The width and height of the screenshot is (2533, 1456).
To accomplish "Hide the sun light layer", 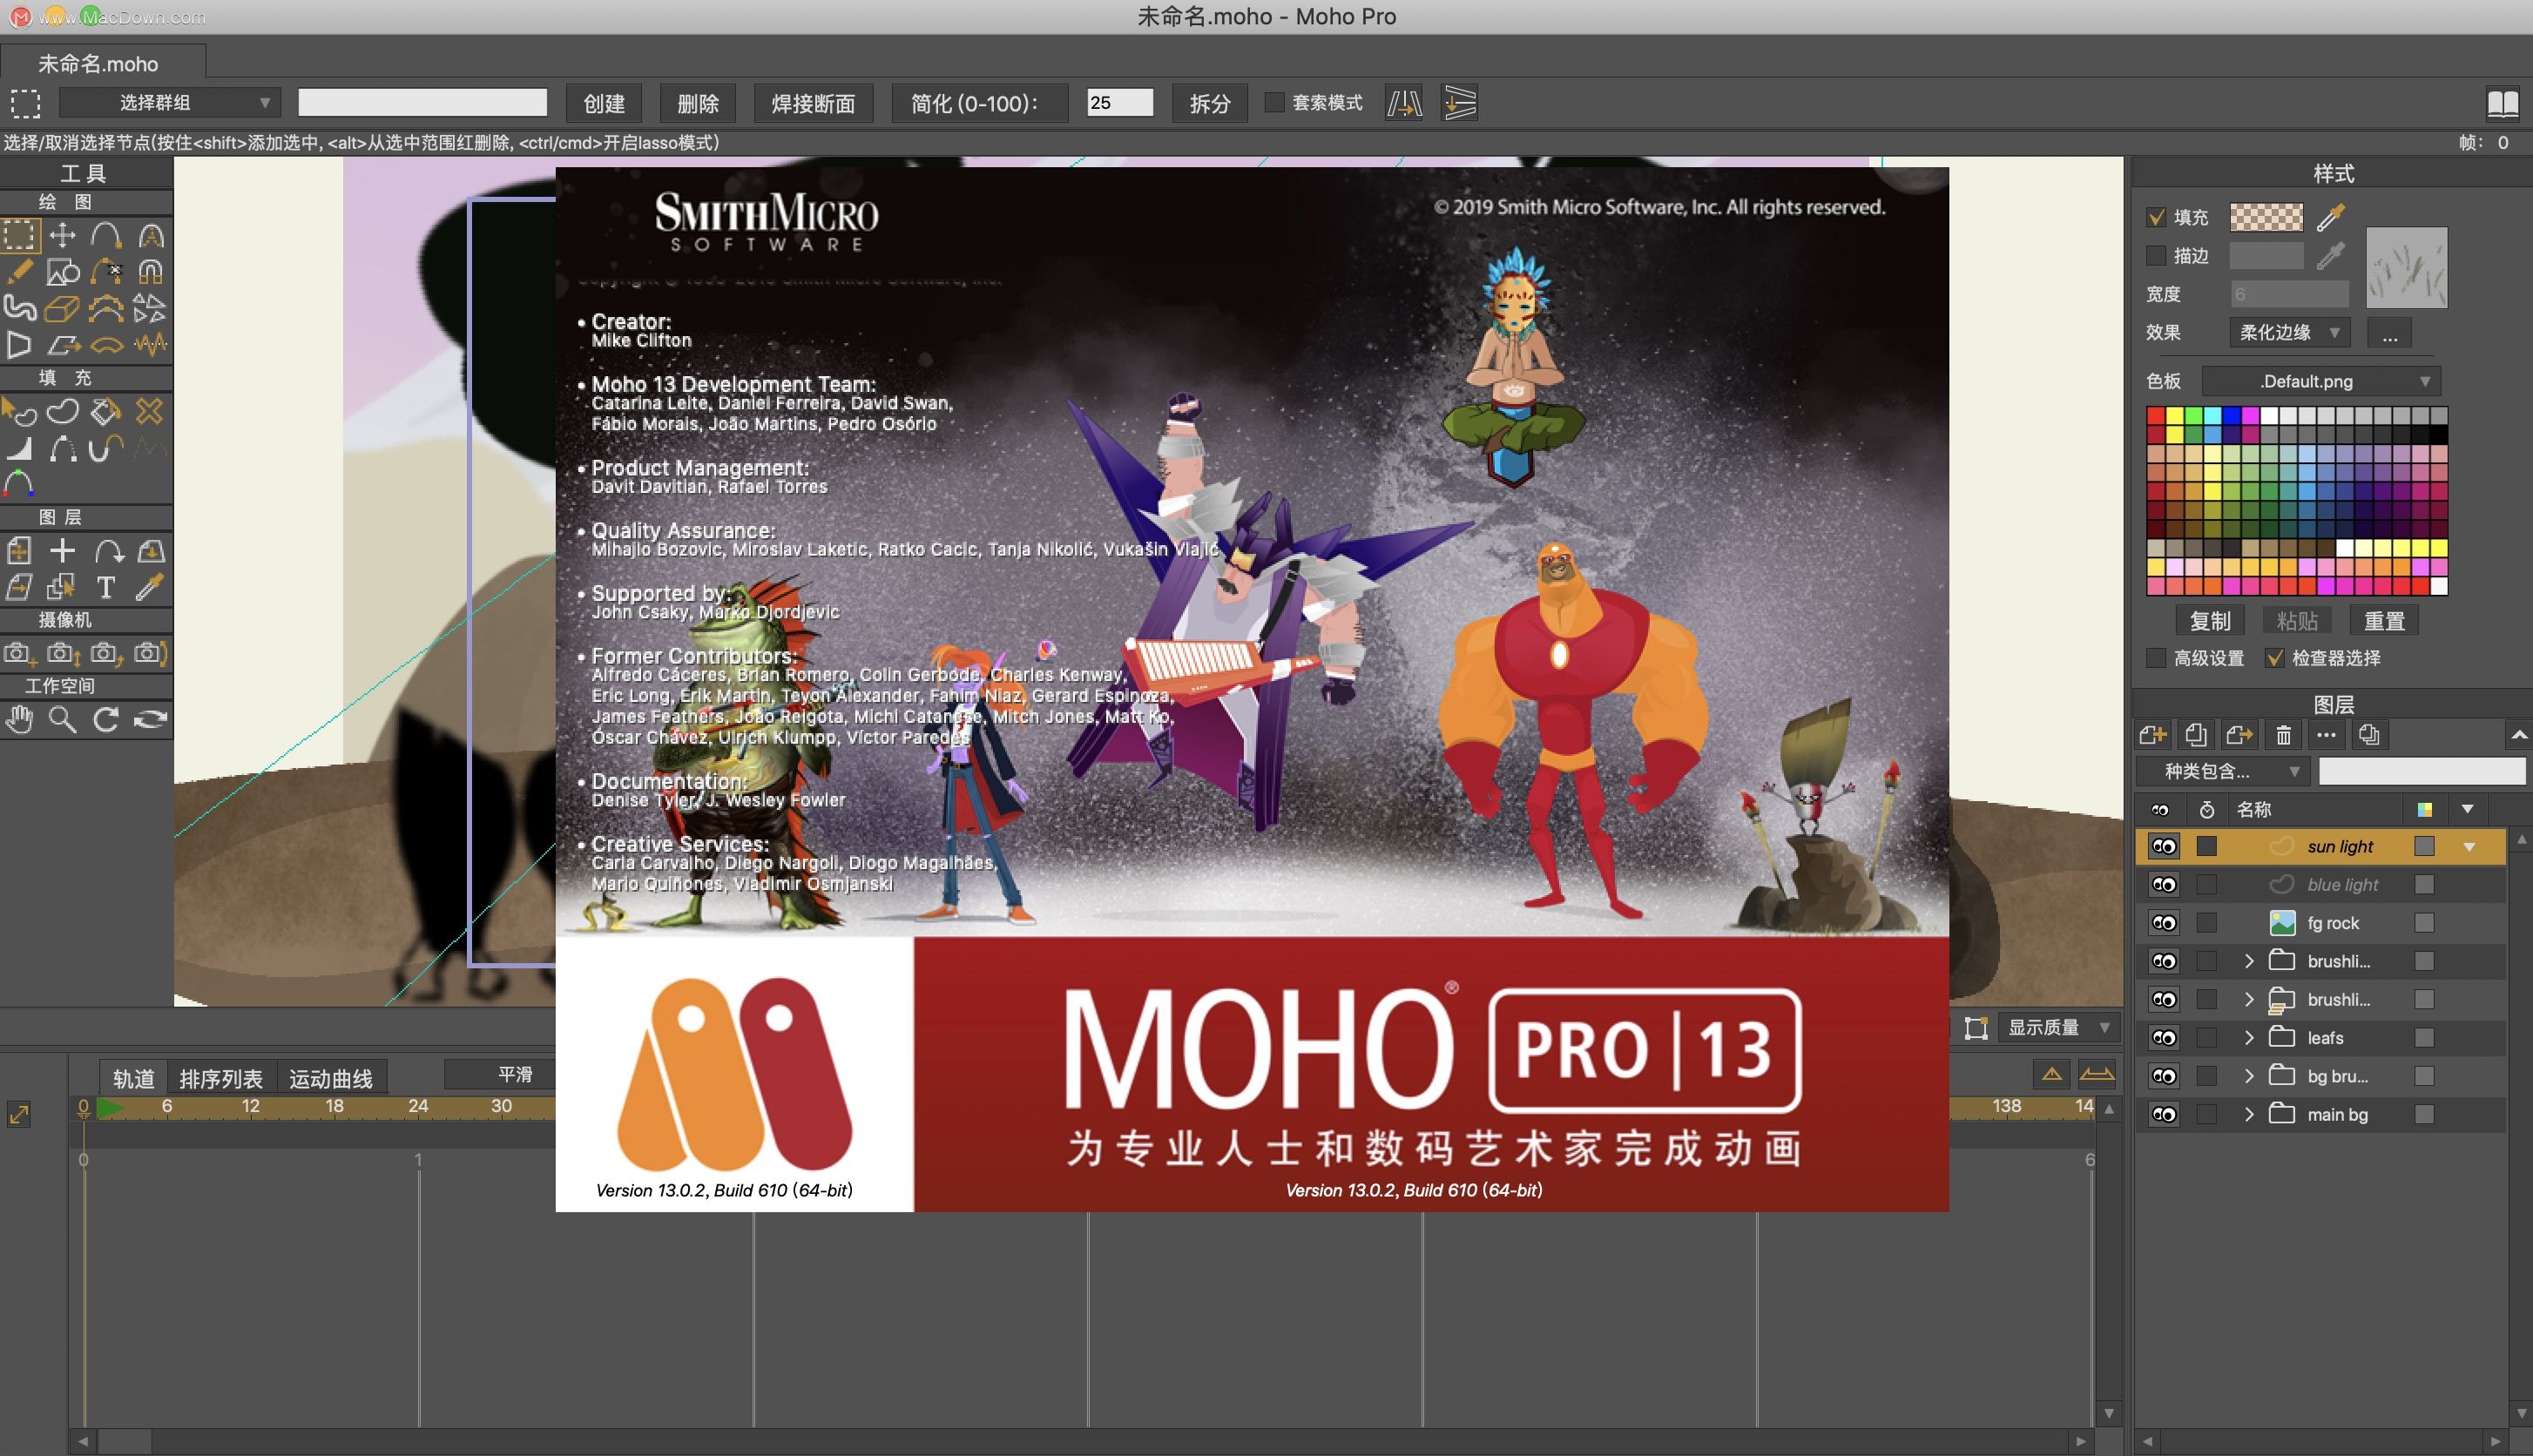I will tap(2164, 847).
